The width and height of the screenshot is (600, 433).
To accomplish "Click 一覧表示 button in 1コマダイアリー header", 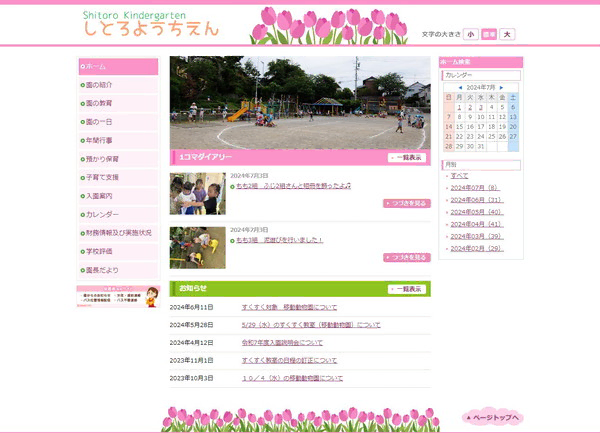I will coord(406,158).
